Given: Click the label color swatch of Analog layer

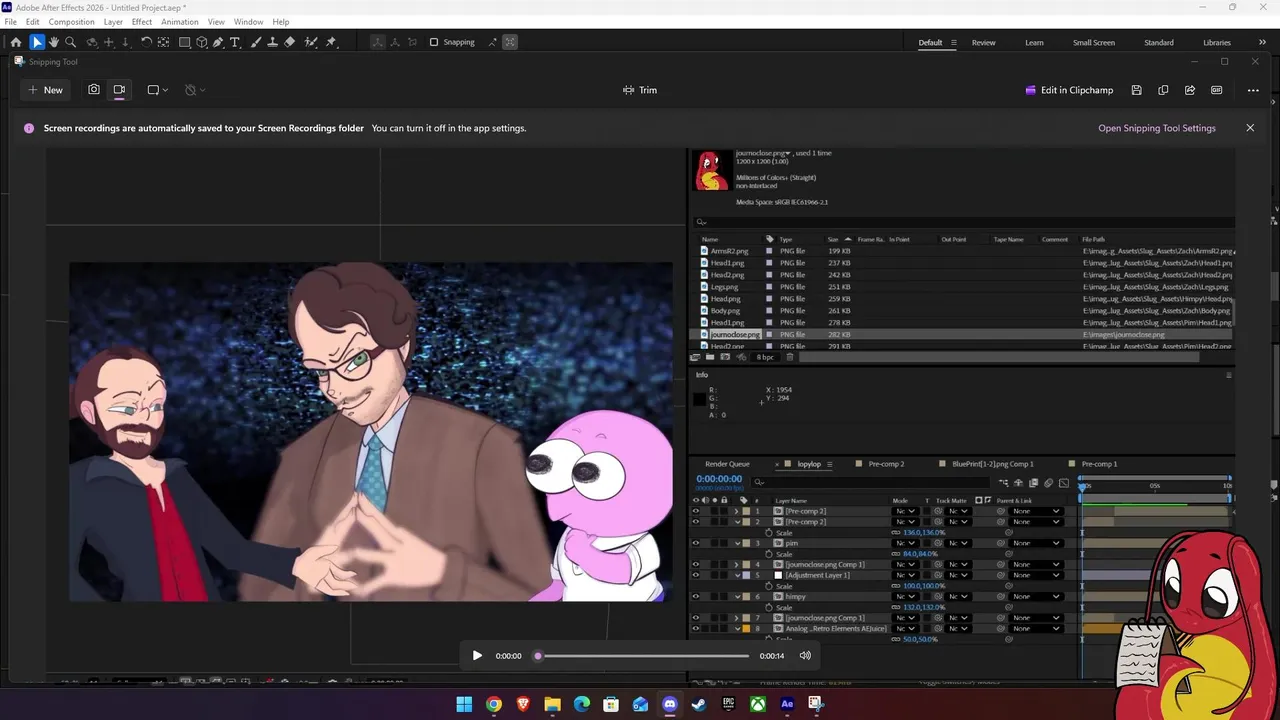Looking at the screenshot, I should pyautogui.click(x=746, y=628).
